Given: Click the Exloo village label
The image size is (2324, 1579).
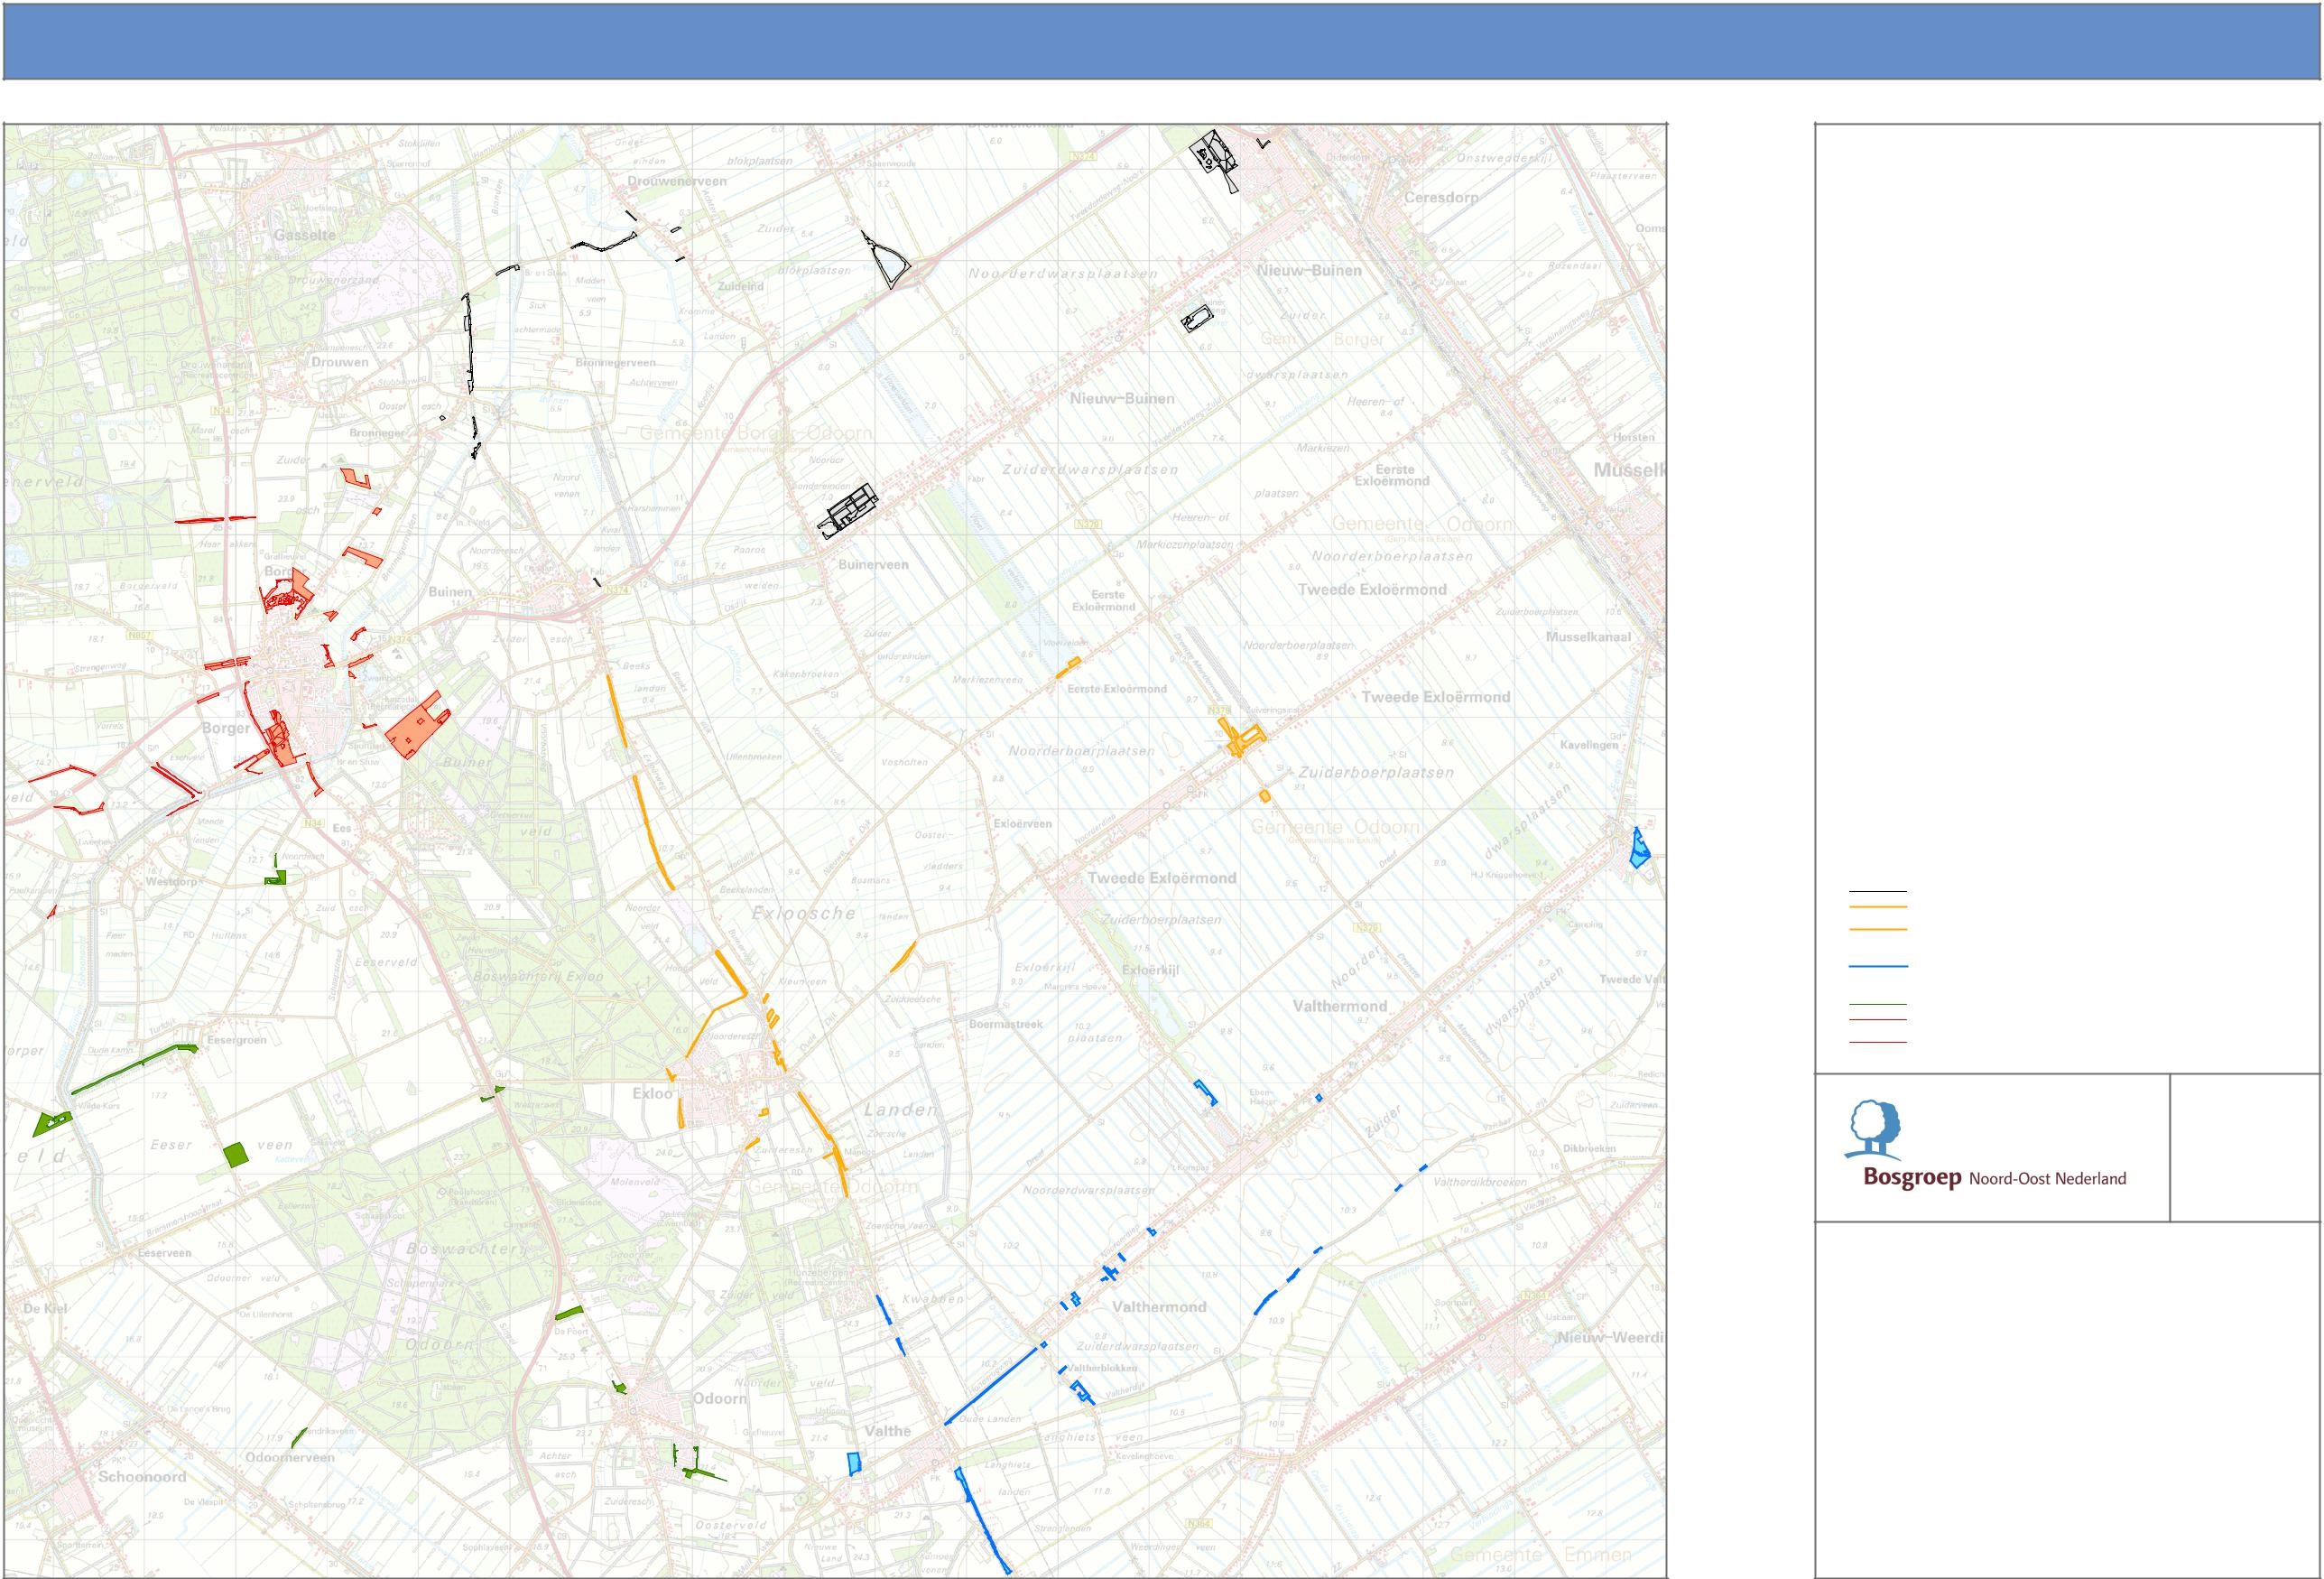Looking at the screenshot, I should (x=653, y=1093).
